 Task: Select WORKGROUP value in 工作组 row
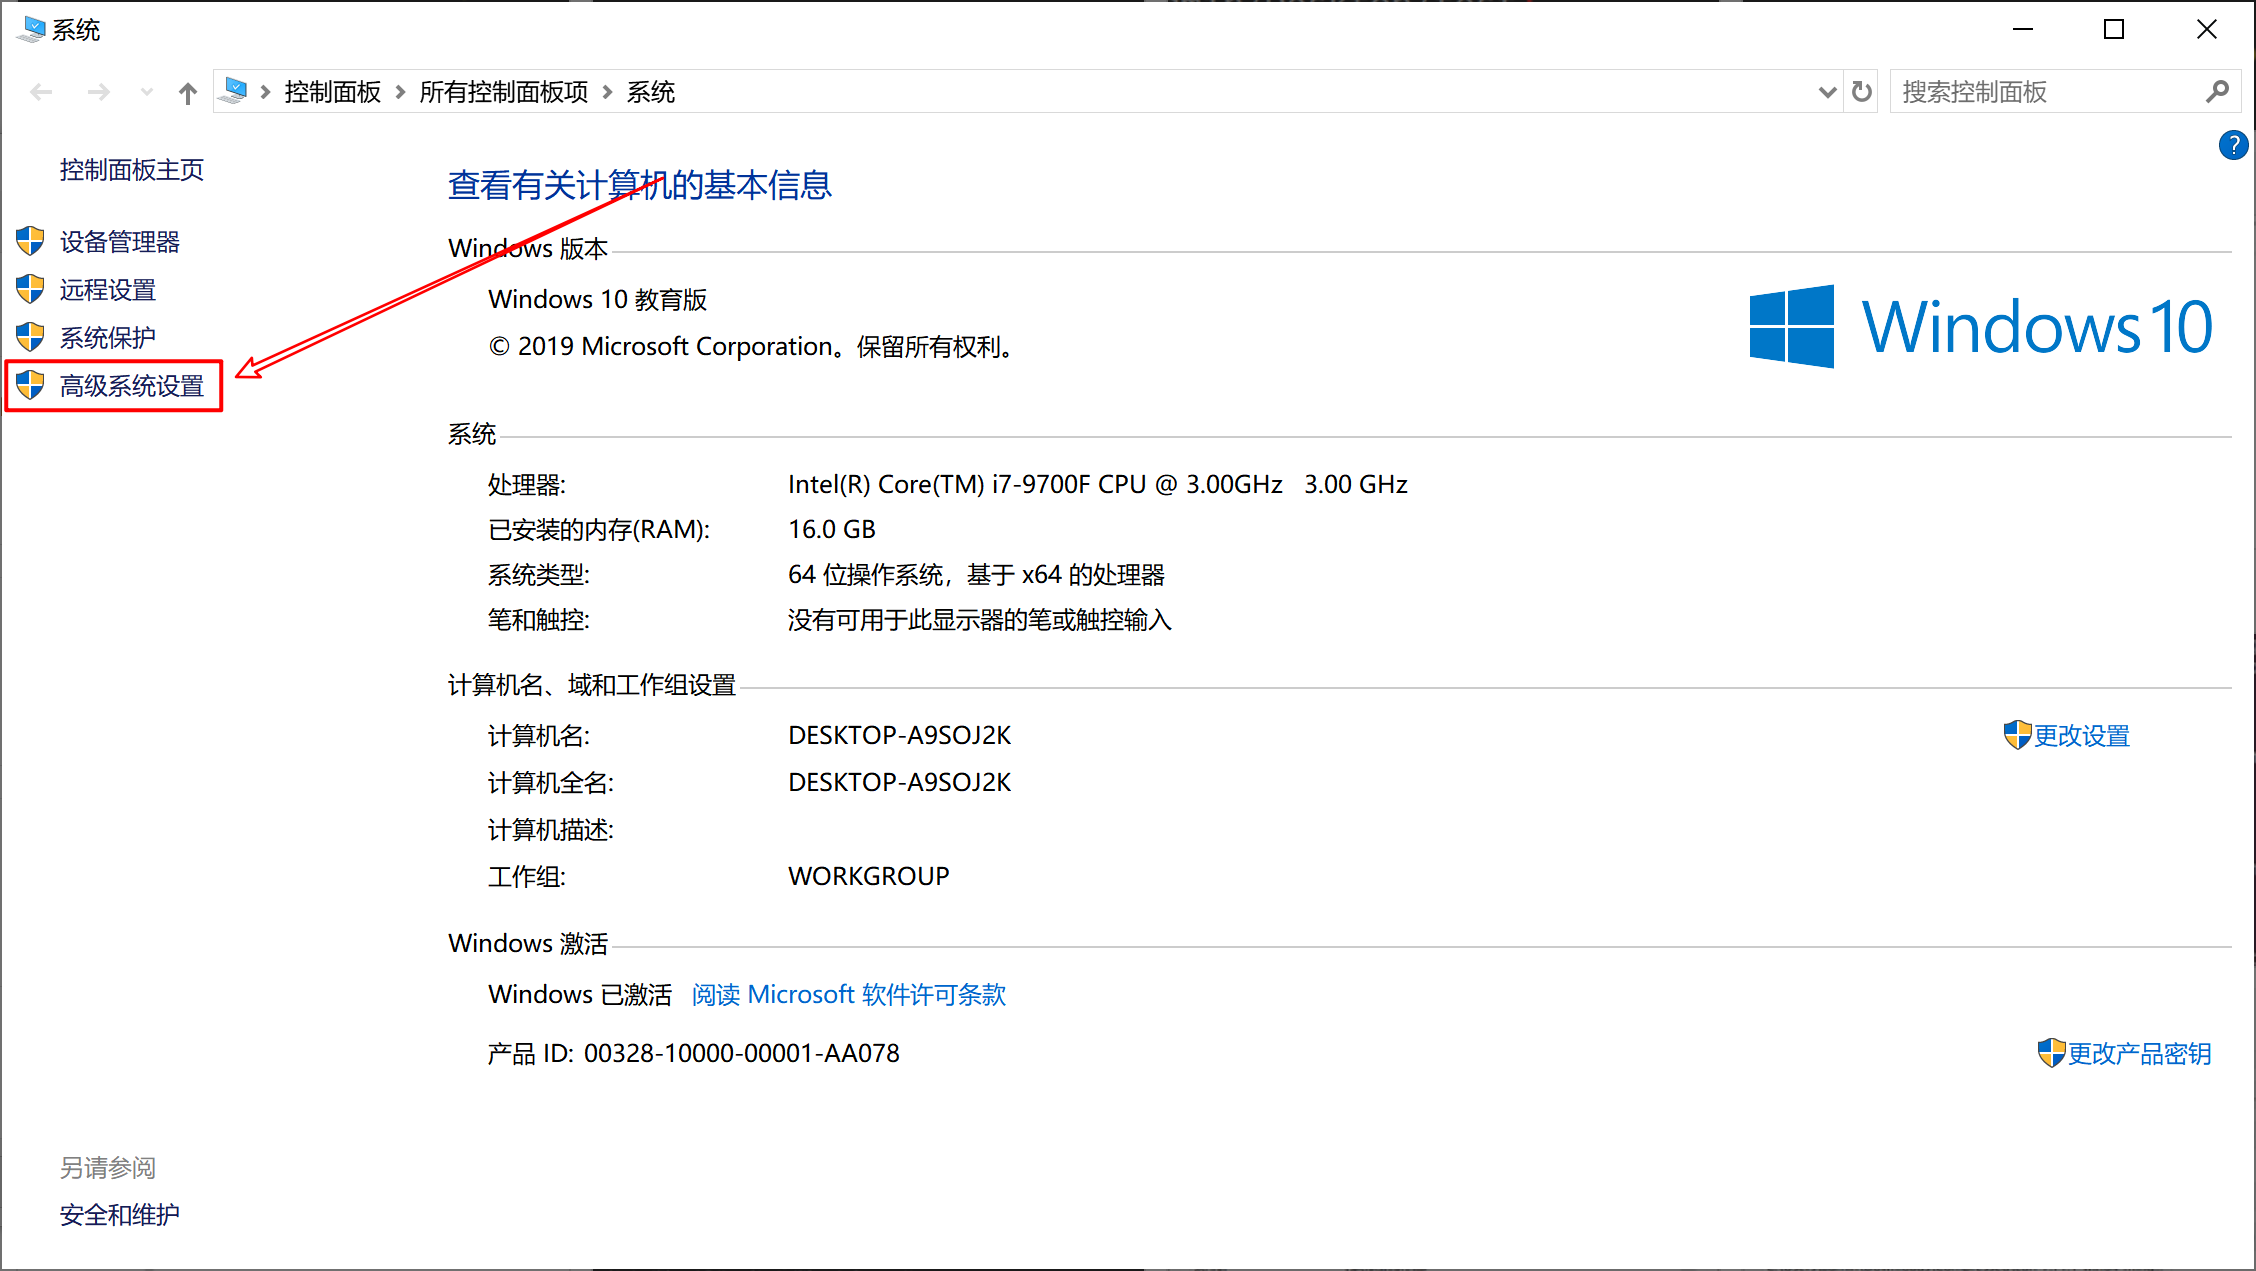click(869, 877)
